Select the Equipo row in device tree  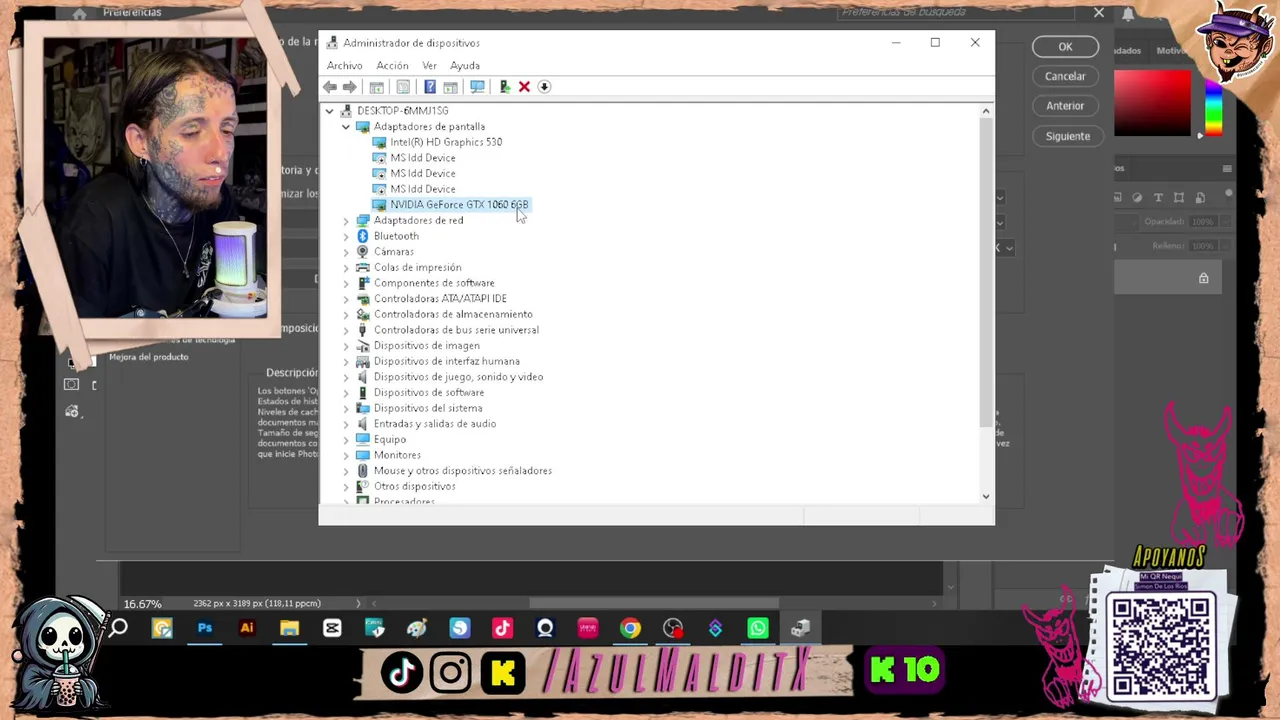[x=390, y=440]
